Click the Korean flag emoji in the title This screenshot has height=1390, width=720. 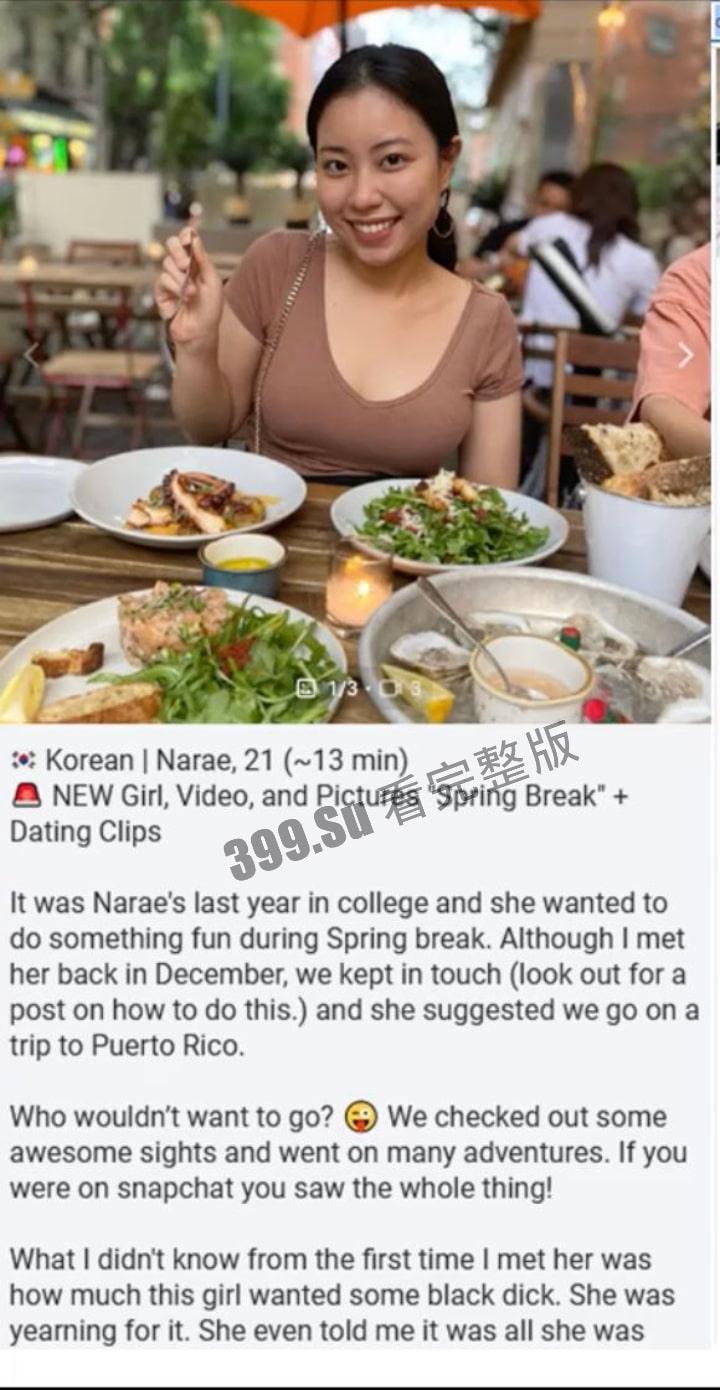[22, 760]
